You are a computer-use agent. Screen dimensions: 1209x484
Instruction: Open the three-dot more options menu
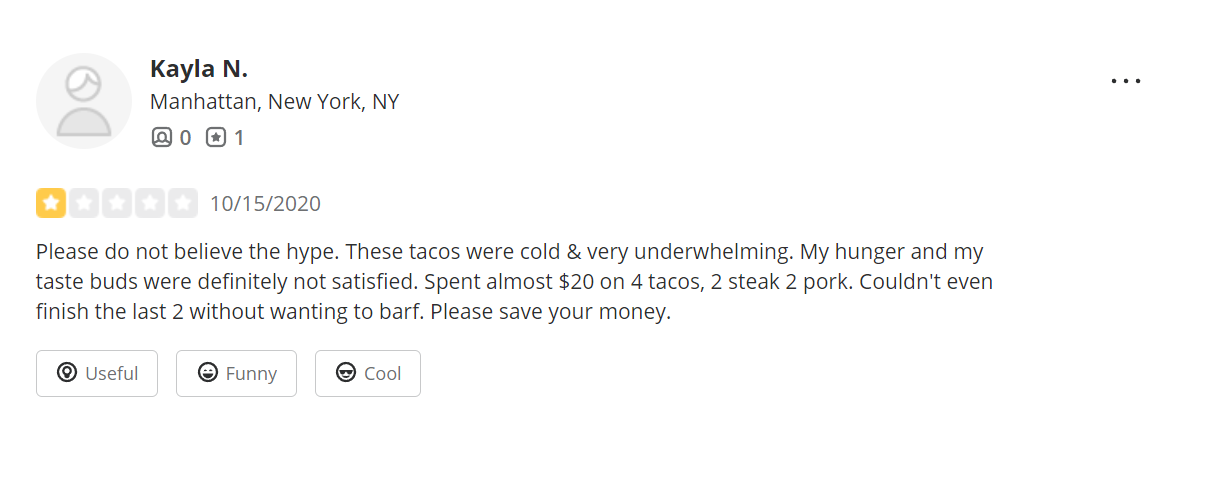coord(1126,81)
